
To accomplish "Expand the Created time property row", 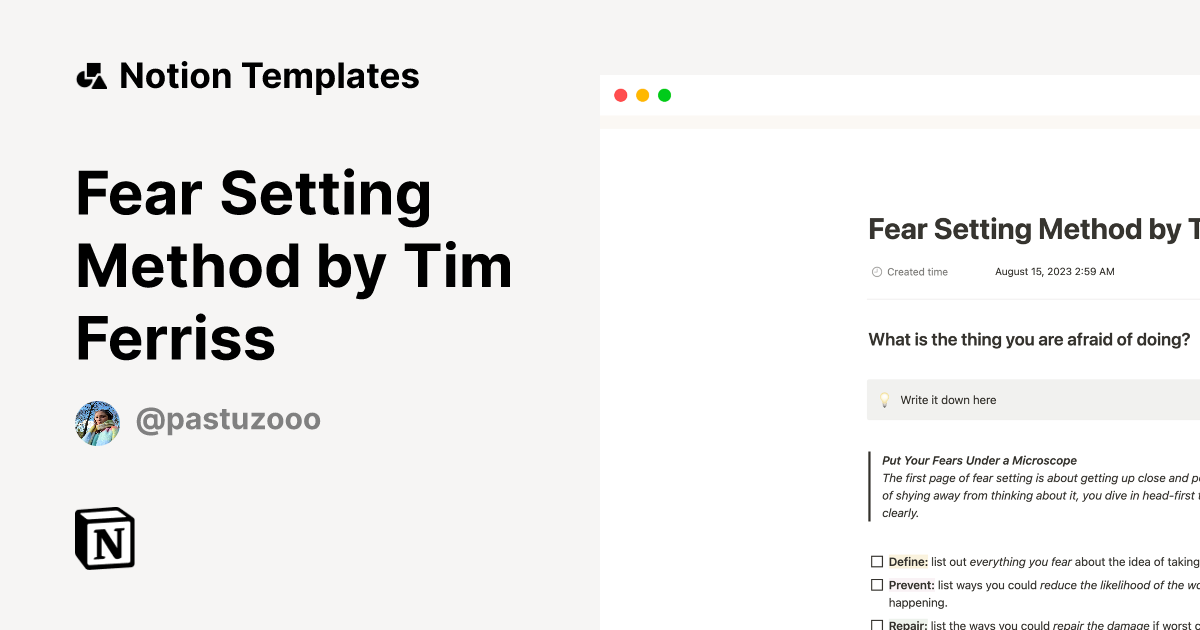I will [x=917, y=271].
